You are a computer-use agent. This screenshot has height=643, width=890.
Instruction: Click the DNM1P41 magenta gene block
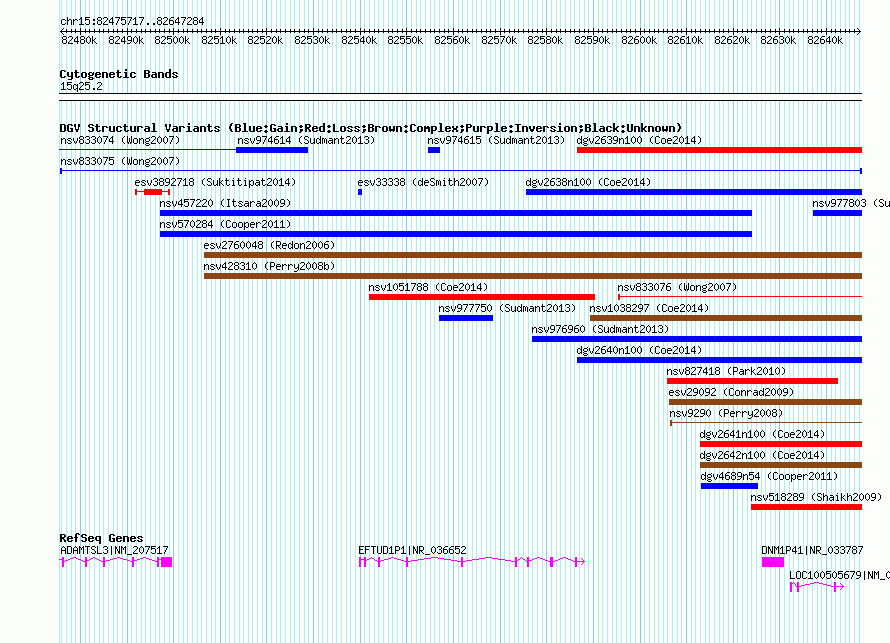click(x=773, y=562)
